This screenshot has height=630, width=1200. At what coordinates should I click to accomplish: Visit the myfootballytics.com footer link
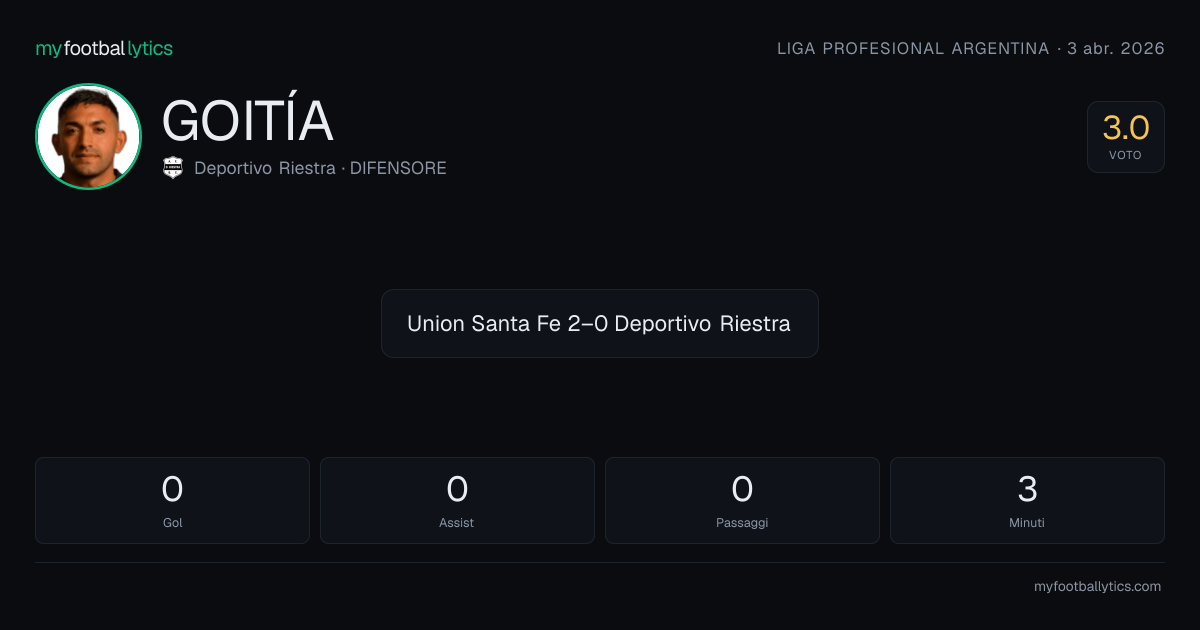(1097, 587)
